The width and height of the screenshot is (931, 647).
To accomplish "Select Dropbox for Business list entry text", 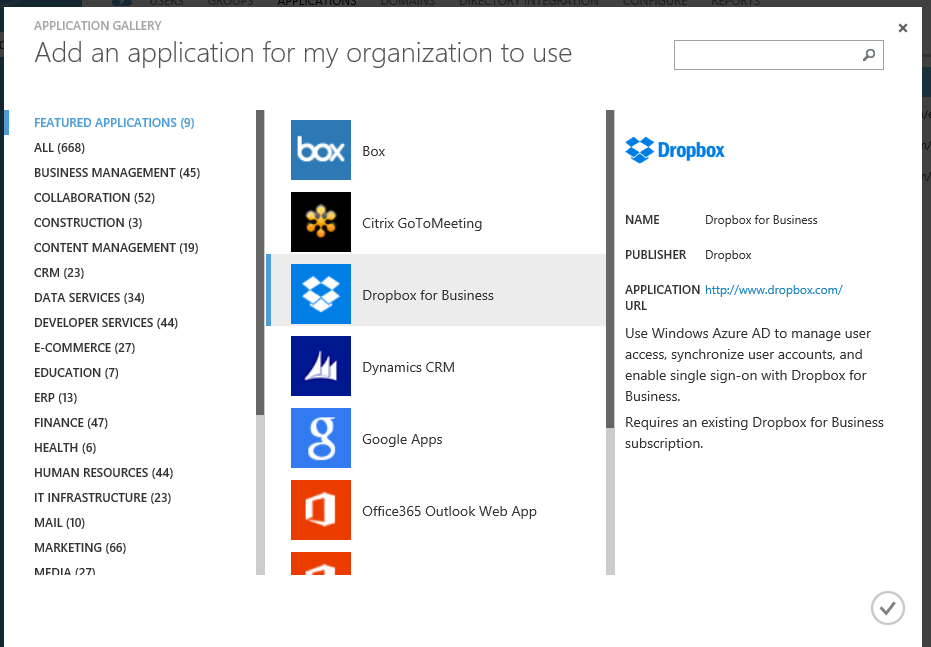I will tap(428, 295).
